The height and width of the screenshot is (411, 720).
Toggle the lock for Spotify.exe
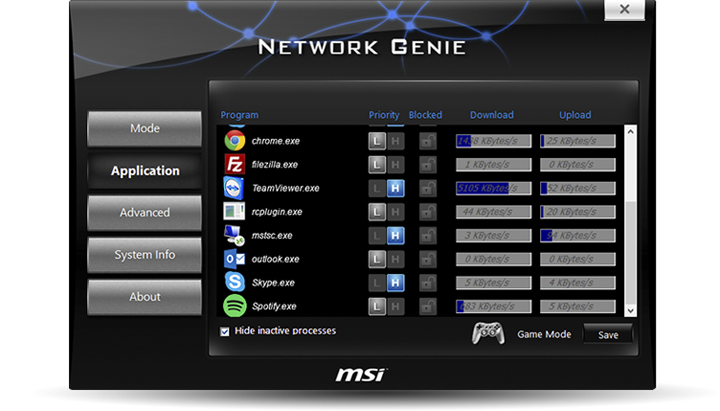(427, 306)
